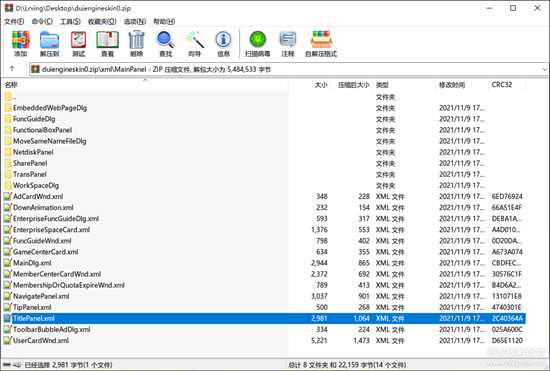
Task: Click the file icon beside UserCardWnd.xml
Action: pyautogui.click(x=7, y=340)
